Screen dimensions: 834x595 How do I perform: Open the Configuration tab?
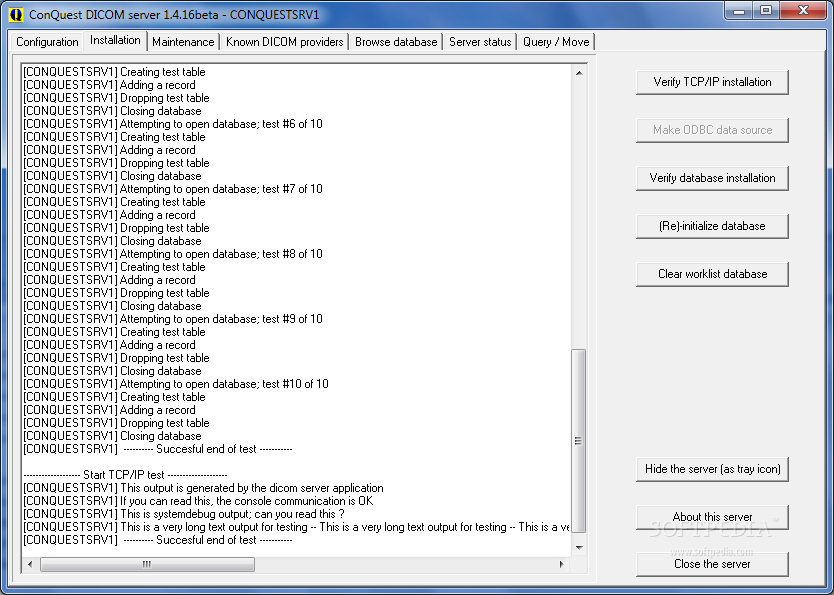pos(47,41)
